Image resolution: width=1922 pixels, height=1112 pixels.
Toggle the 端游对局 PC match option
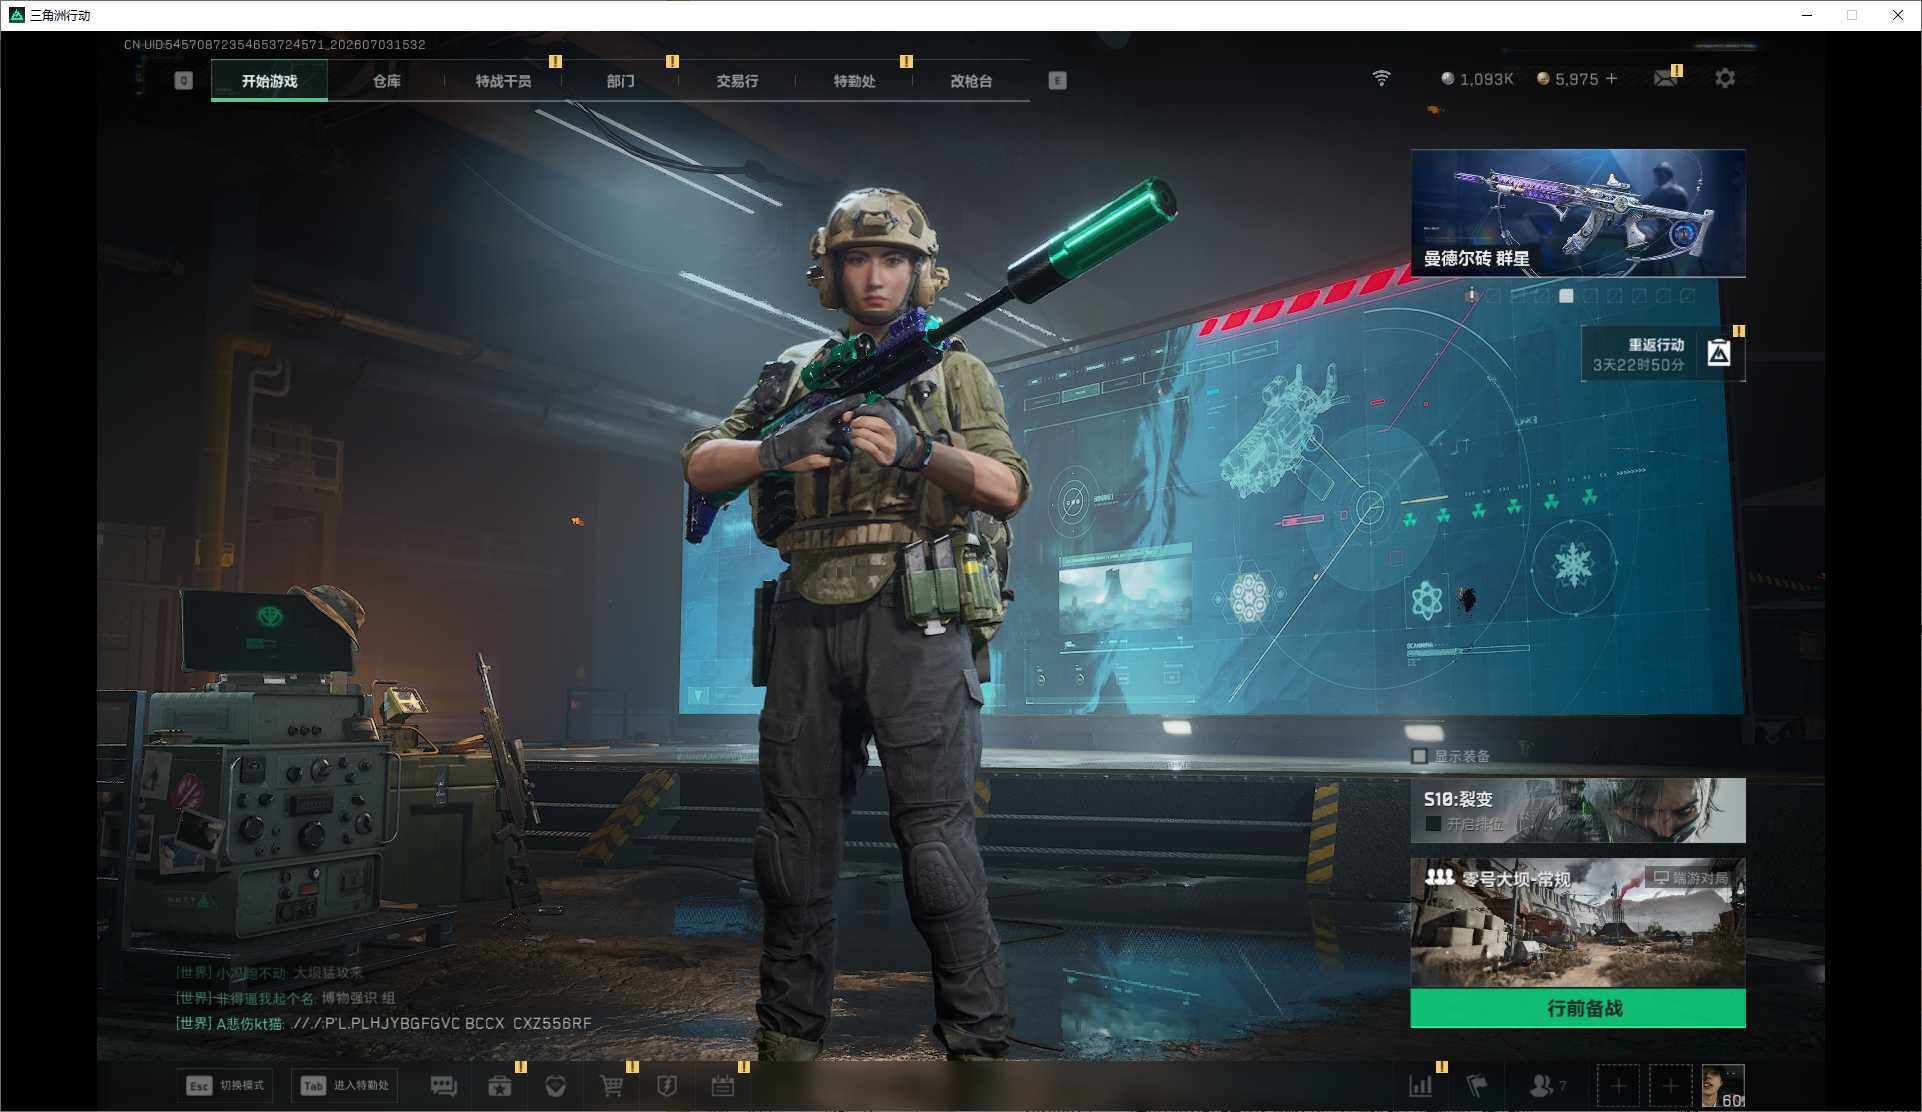[1690, 878]
